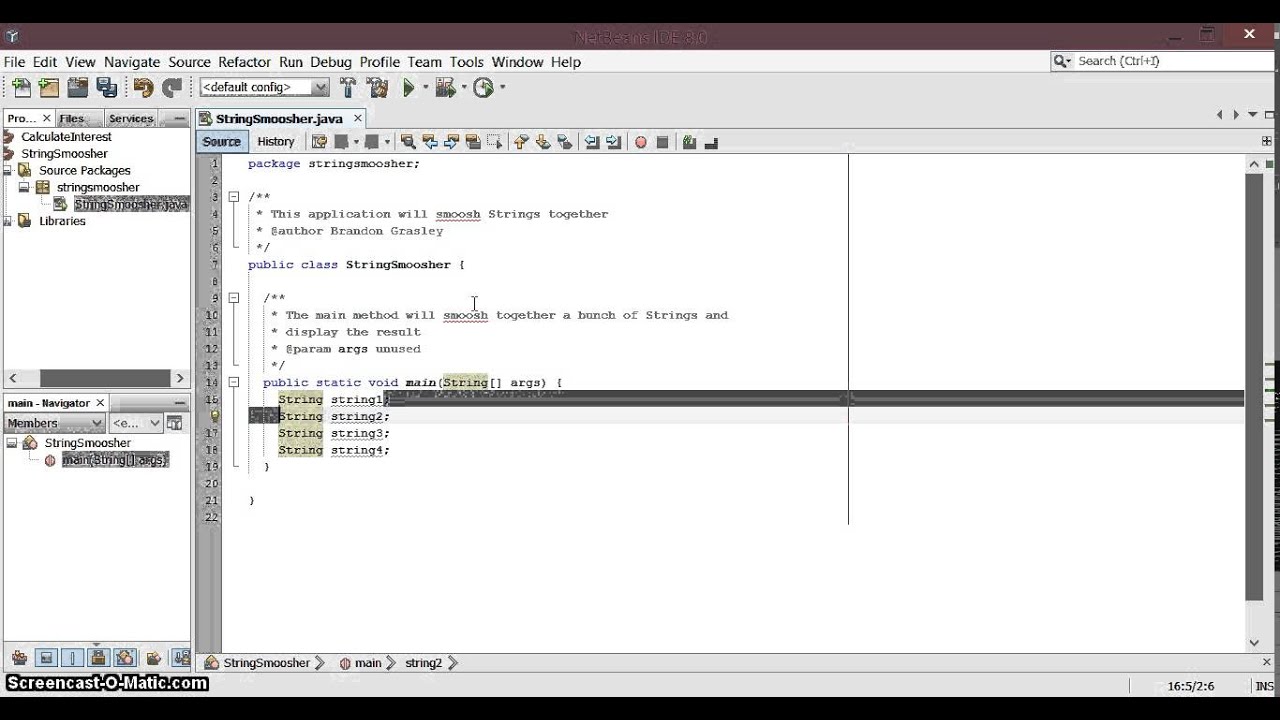Toggle Bookmark in editor toolbar
This screenshot has height=720, width=1280.
click(x=563, y=142)
